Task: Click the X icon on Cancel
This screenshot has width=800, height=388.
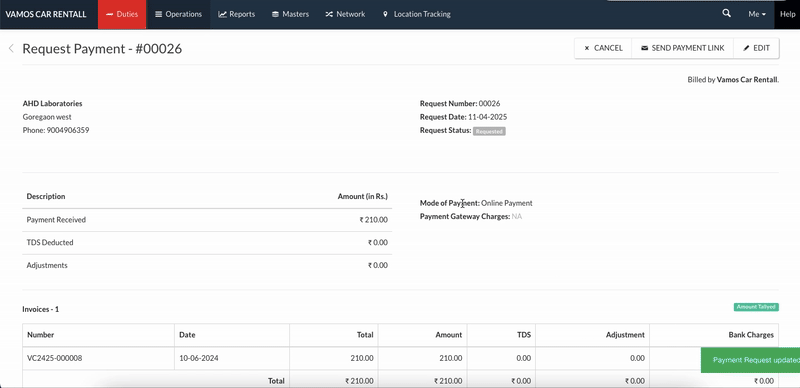Action: tap(587, 48)
